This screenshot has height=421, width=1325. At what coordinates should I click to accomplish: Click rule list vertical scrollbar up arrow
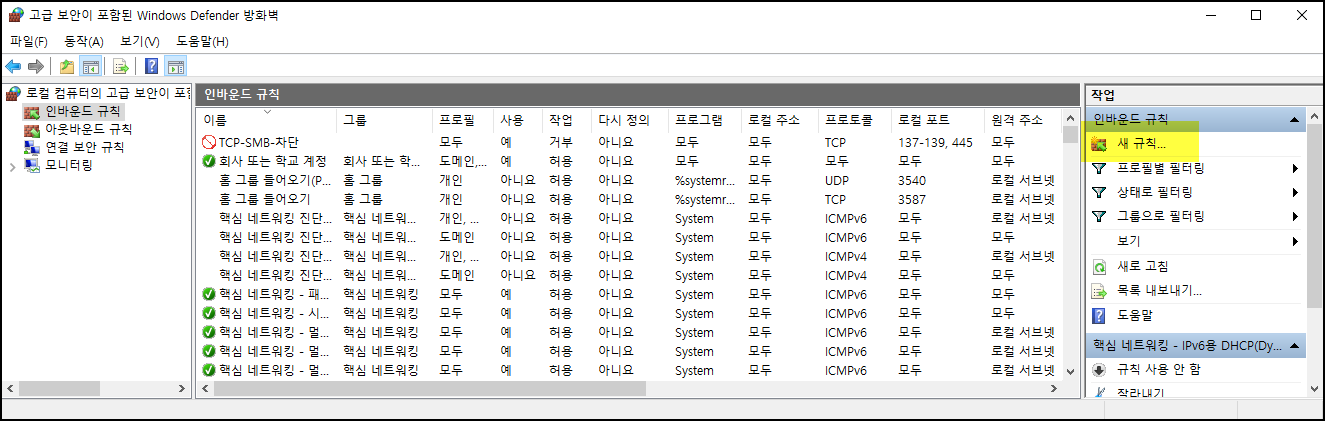[1070, 118]
